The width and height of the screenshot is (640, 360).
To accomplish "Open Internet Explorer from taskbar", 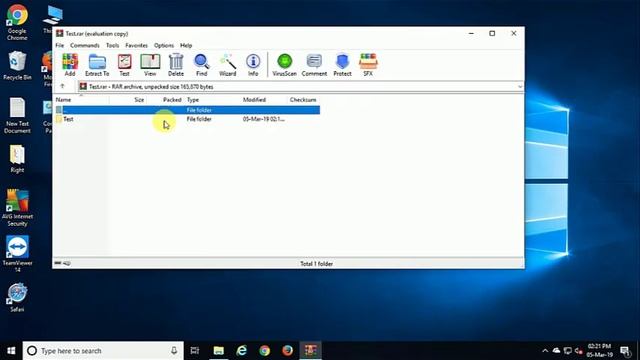I will click(x=242, y=351).
